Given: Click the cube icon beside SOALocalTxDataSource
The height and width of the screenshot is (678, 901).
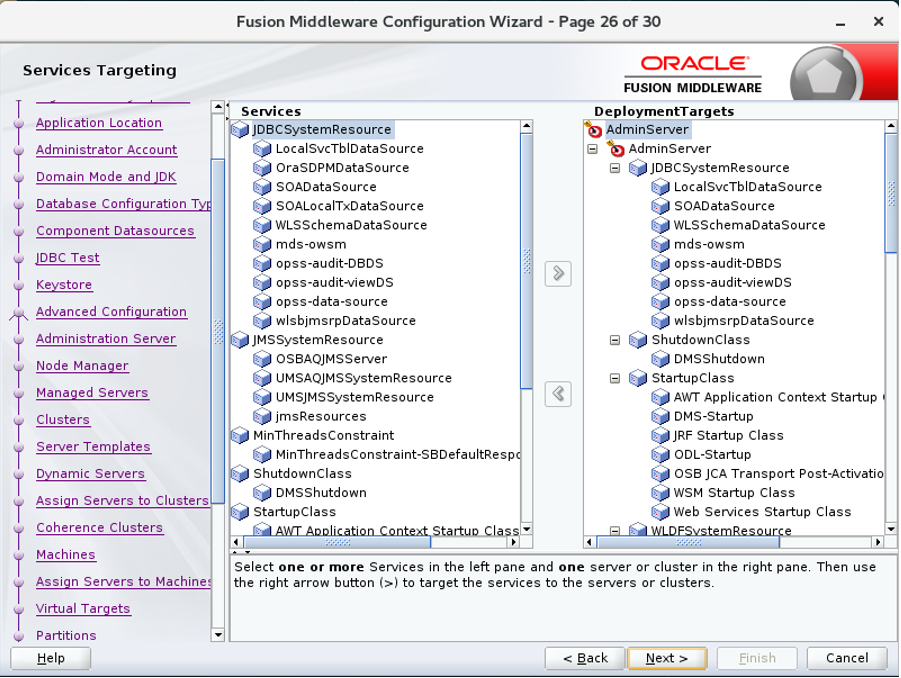Looking at the screenshot, I should point(262,206).
